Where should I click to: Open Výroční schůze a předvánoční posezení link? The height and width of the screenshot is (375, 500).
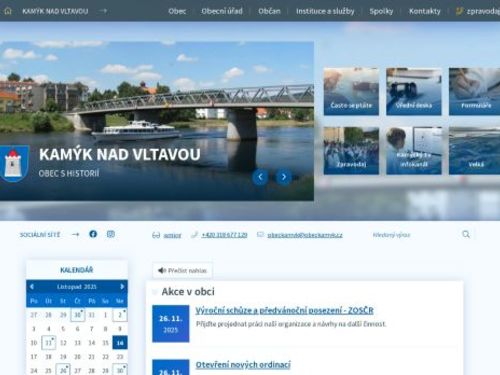click(x=284, y=310)
